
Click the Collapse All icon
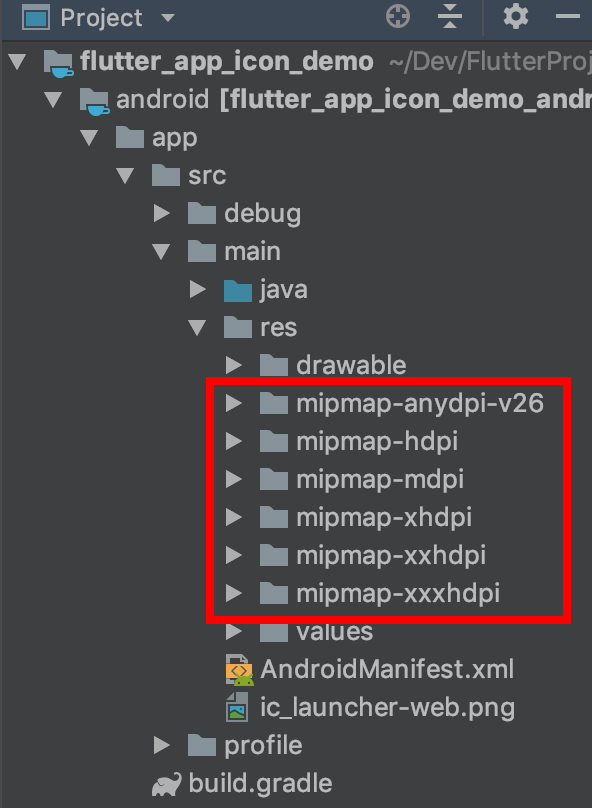[449, 16]
